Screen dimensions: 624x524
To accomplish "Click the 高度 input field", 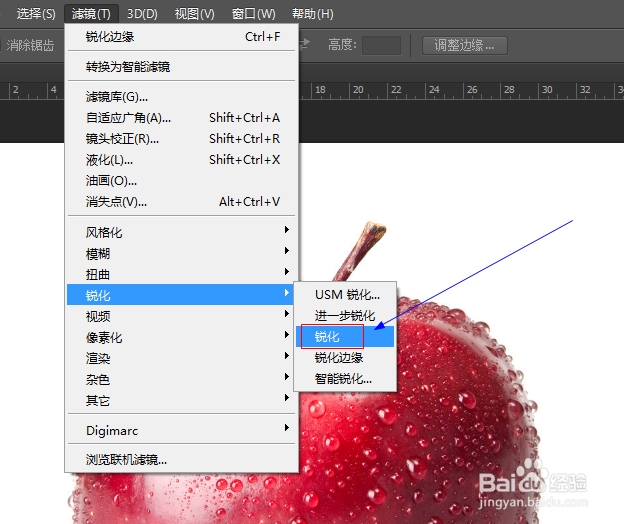I will coord(381,45).
